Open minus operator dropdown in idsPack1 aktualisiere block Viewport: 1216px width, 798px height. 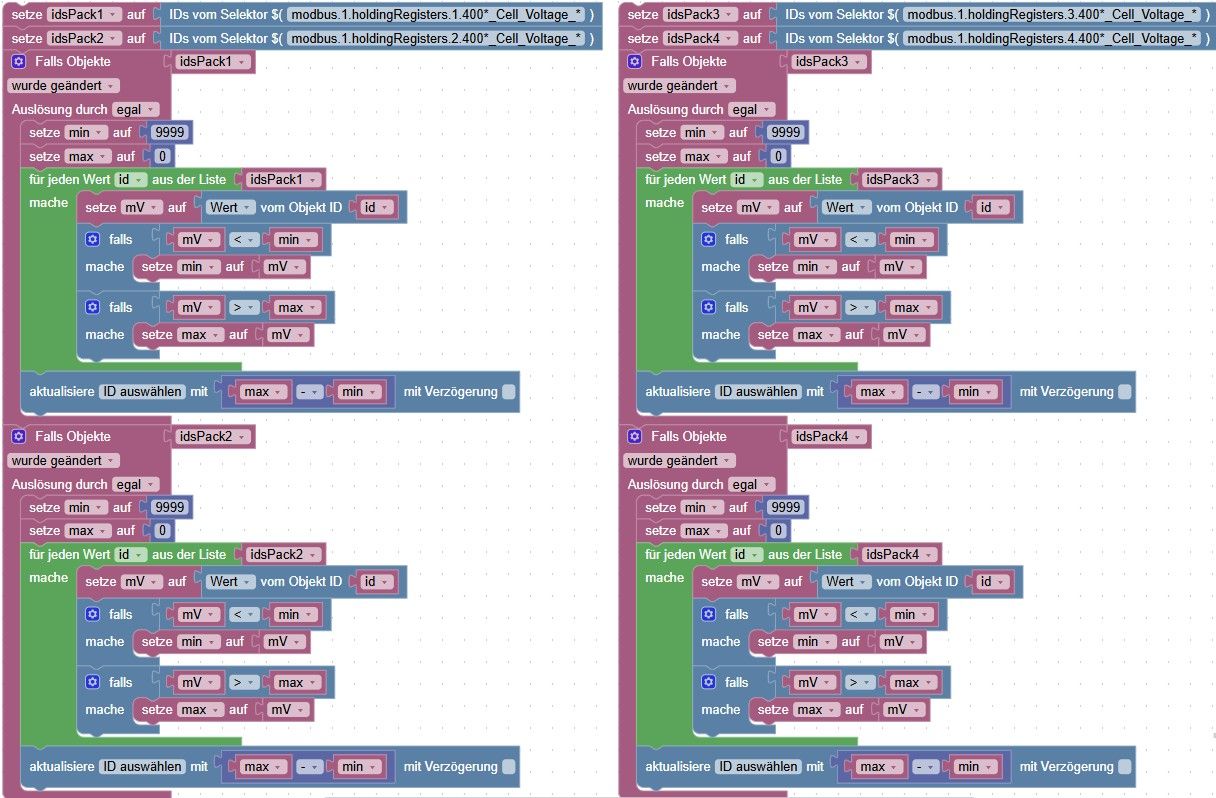(309, 392)
